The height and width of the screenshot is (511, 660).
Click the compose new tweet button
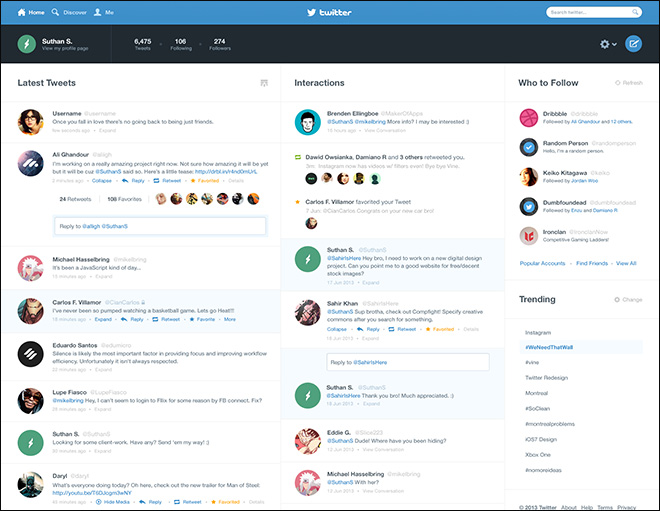click(633, 44)
